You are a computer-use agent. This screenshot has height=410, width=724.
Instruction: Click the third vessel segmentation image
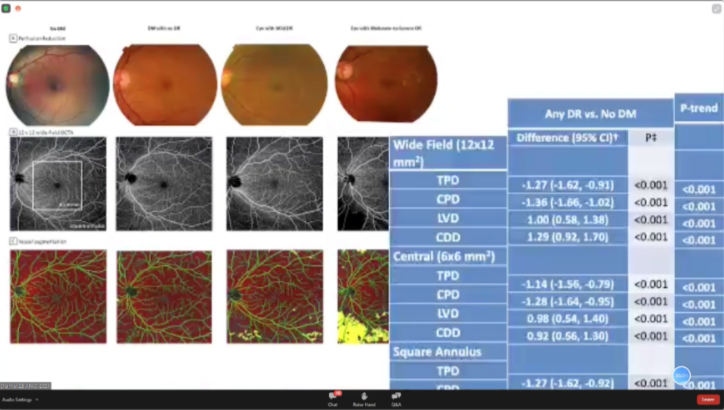273,297
